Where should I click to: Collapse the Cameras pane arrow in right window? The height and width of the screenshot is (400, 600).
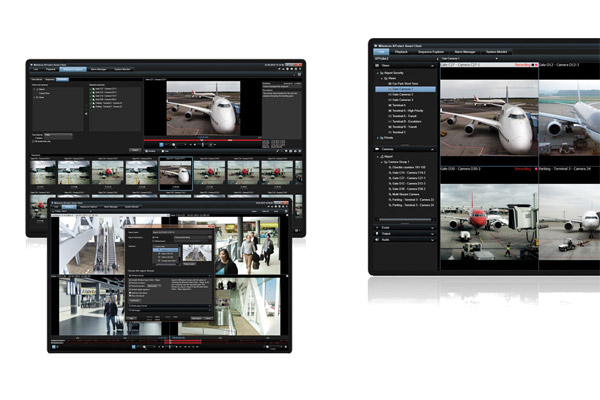432,149
